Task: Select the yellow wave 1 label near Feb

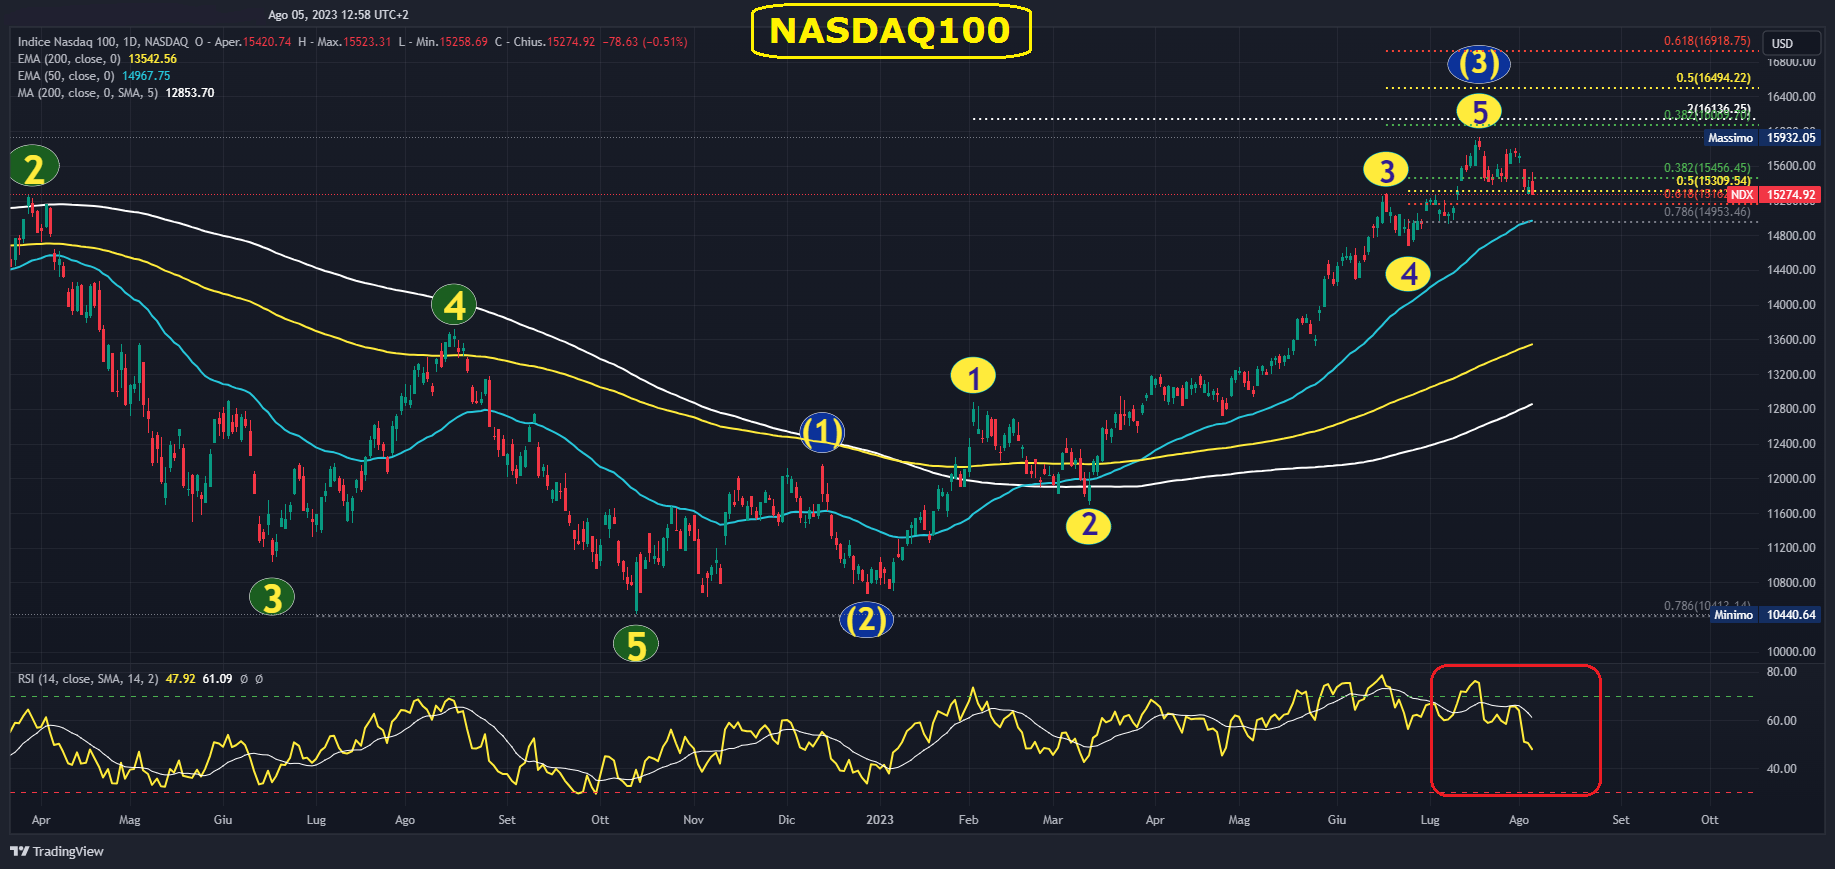Action: [x=973, y=377]
